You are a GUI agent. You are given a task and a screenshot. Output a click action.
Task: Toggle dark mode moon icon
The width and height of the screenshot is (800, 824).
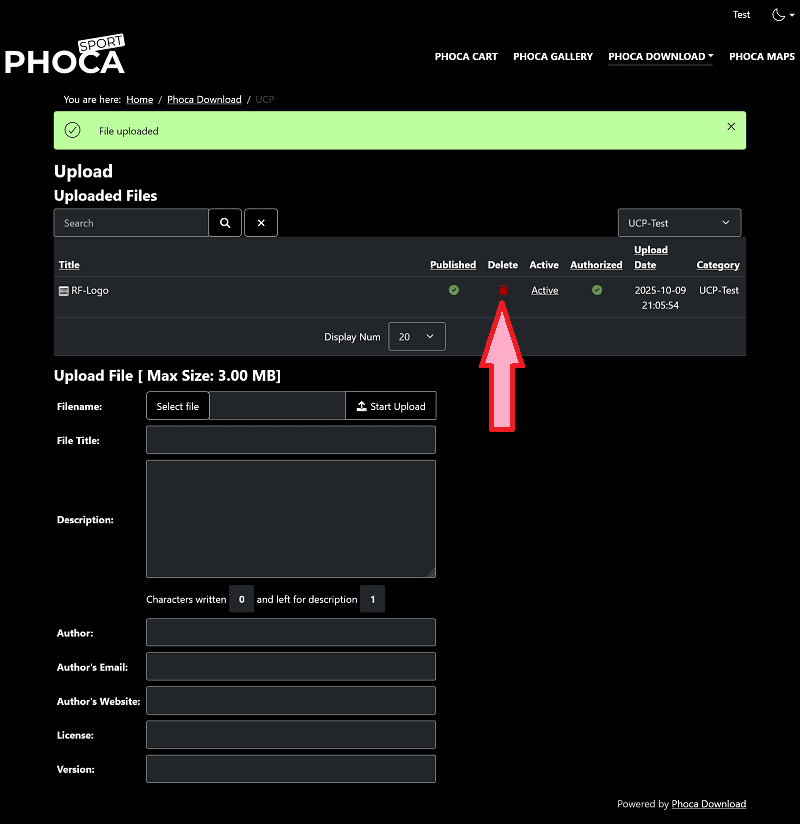tap(779, 15)
